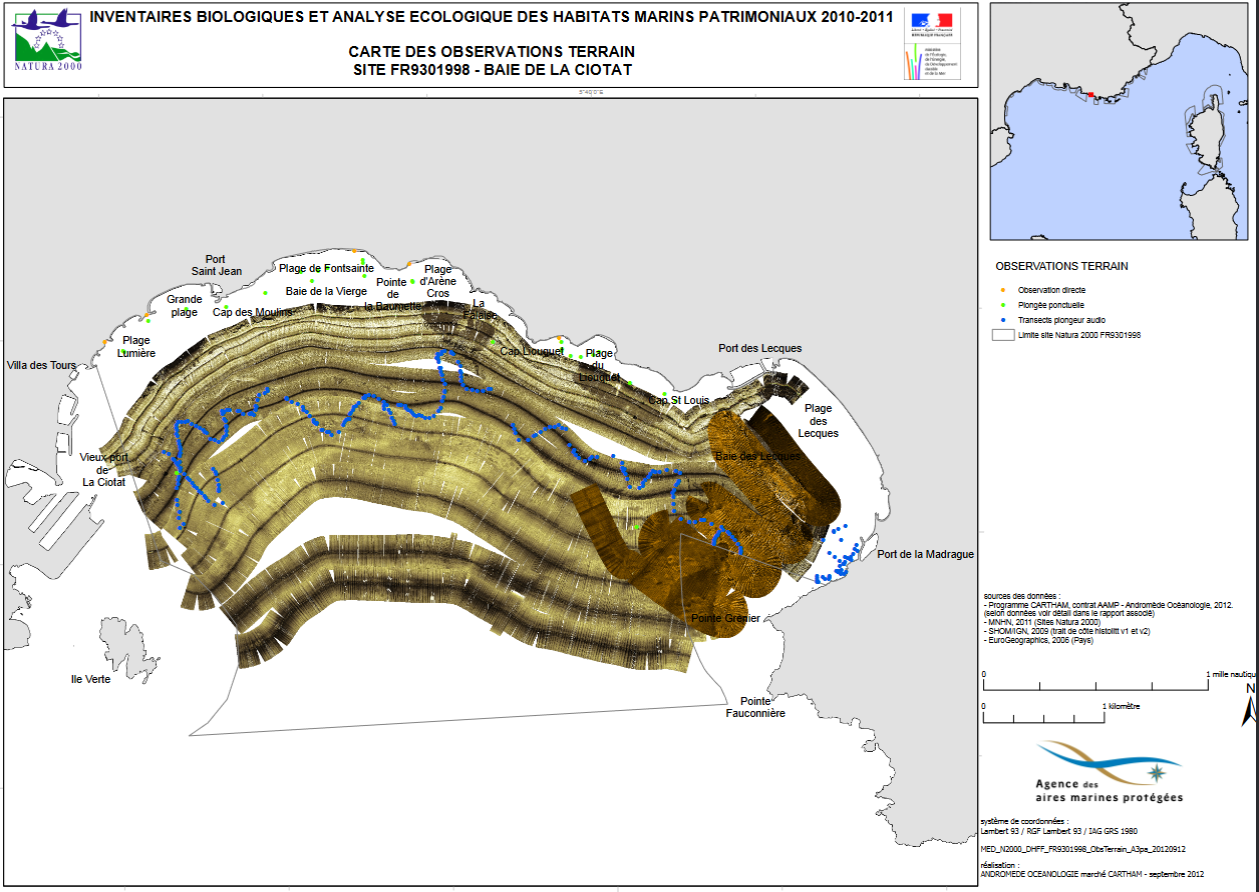Image resolution: width=1259 pixels, height=892 pixels.
Task: Click the OBSERVATIONS TERRAIN legend heading
Action: tap(1061, 267)
